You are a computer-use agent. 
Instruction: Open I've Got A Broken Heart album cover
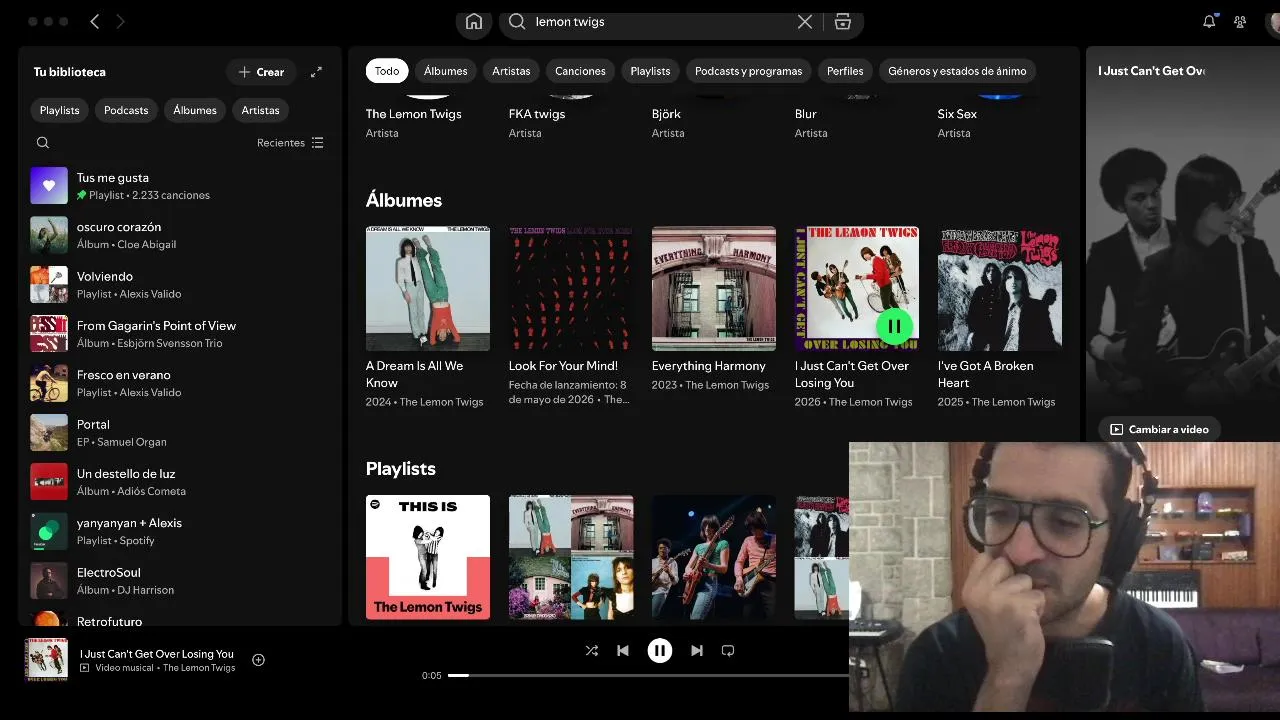point(1000,288)
